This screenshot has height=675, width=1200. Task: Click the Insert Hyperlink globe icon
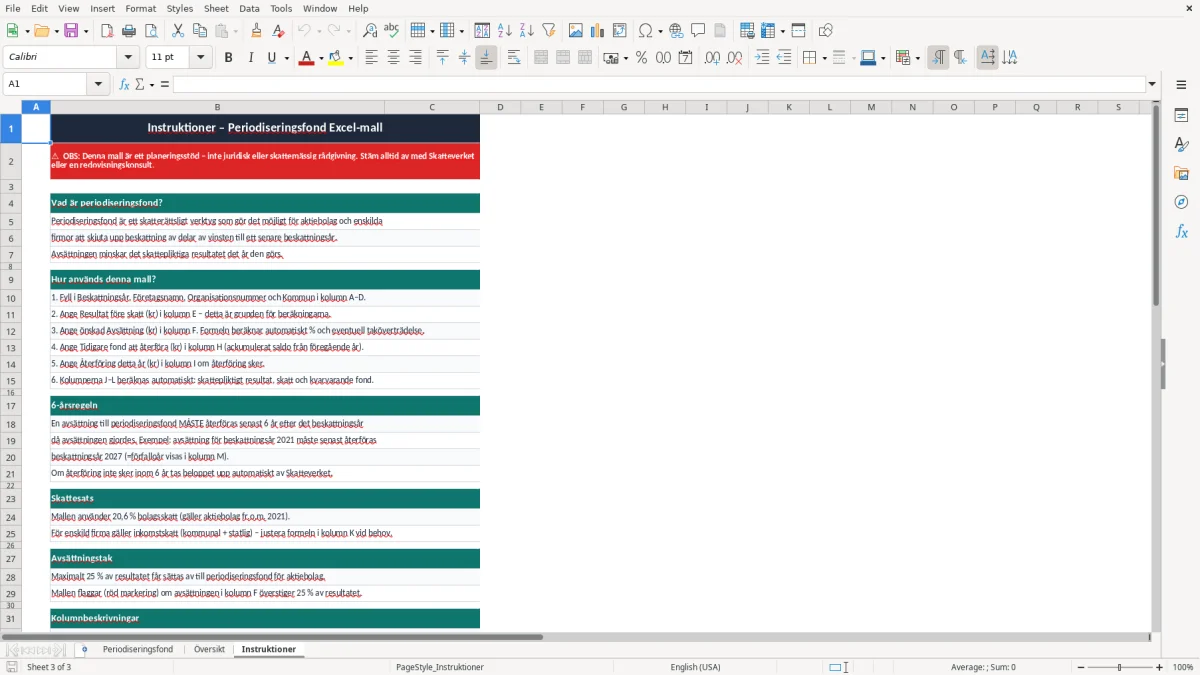point(676,31)
